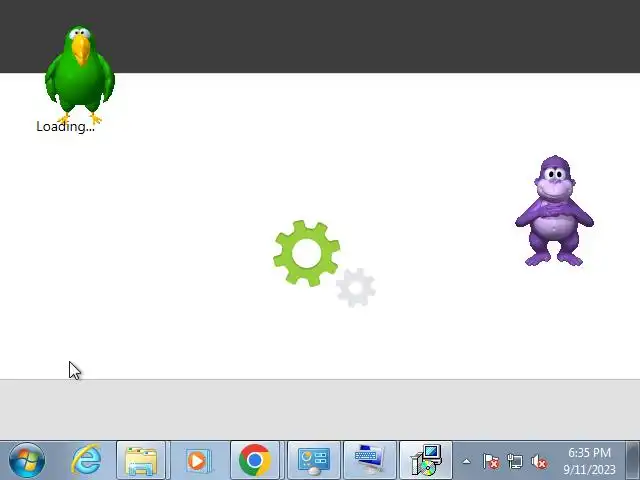
Task: Click the purple Bonzi gorilla character
Action: 554,211
